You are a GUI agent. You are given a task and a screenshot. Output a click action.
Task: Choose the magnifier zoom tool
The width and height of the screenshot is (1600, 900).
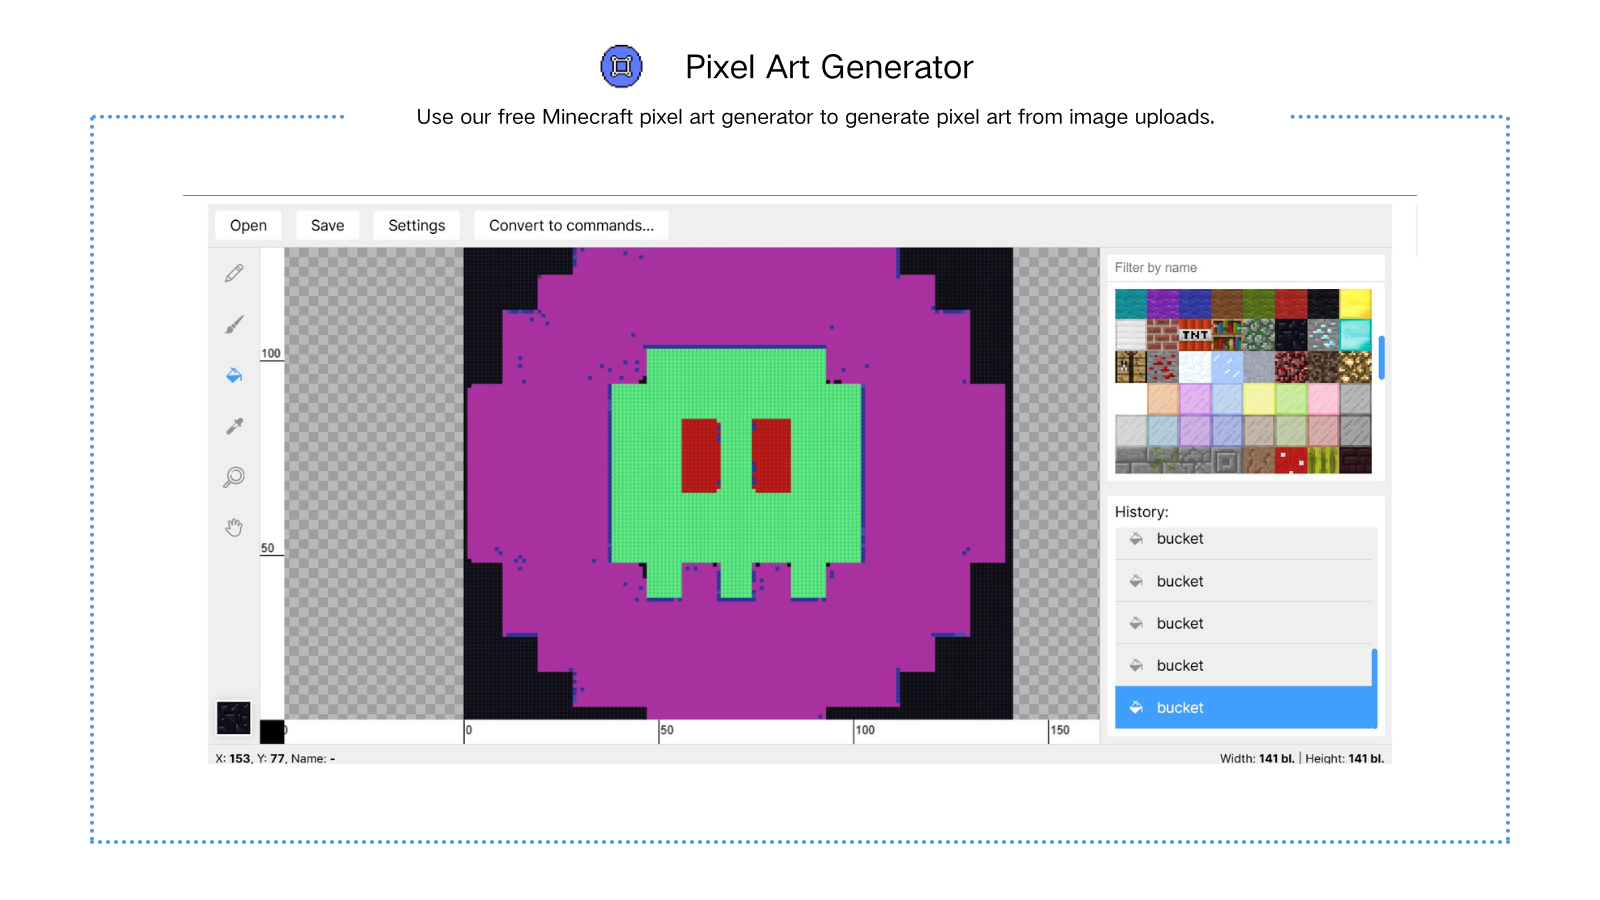(x=234, y=477)
